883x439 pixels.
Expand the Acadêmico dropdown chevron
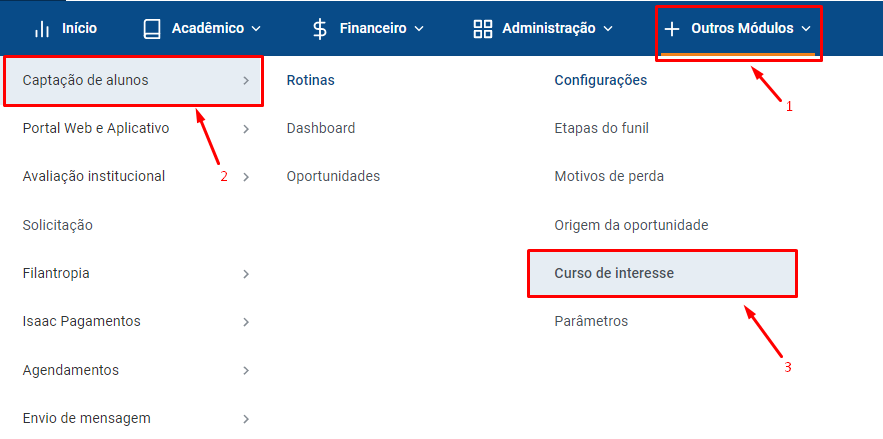[256, 29]
